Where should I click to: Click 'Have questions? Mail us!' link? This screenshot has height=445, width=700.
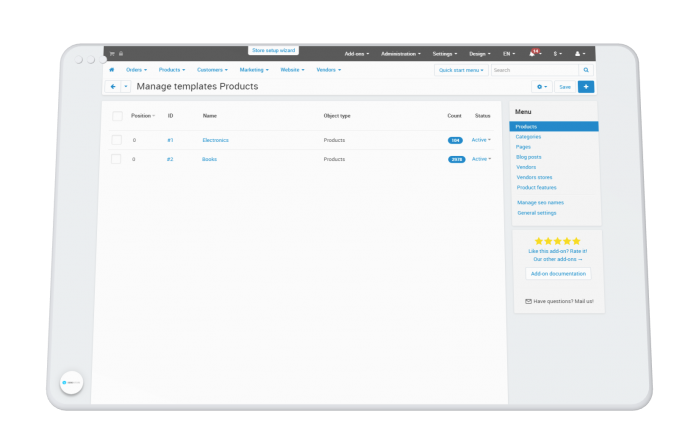point(563,302)
